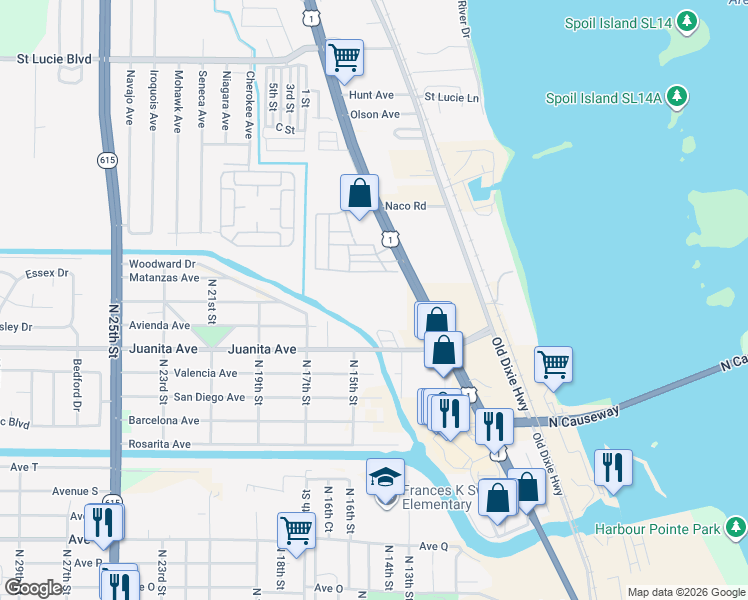Click the Spoil Island SL14A label
Image resolution: width=748 pixels, height=600 pixels.
click(x=603, y=98)
